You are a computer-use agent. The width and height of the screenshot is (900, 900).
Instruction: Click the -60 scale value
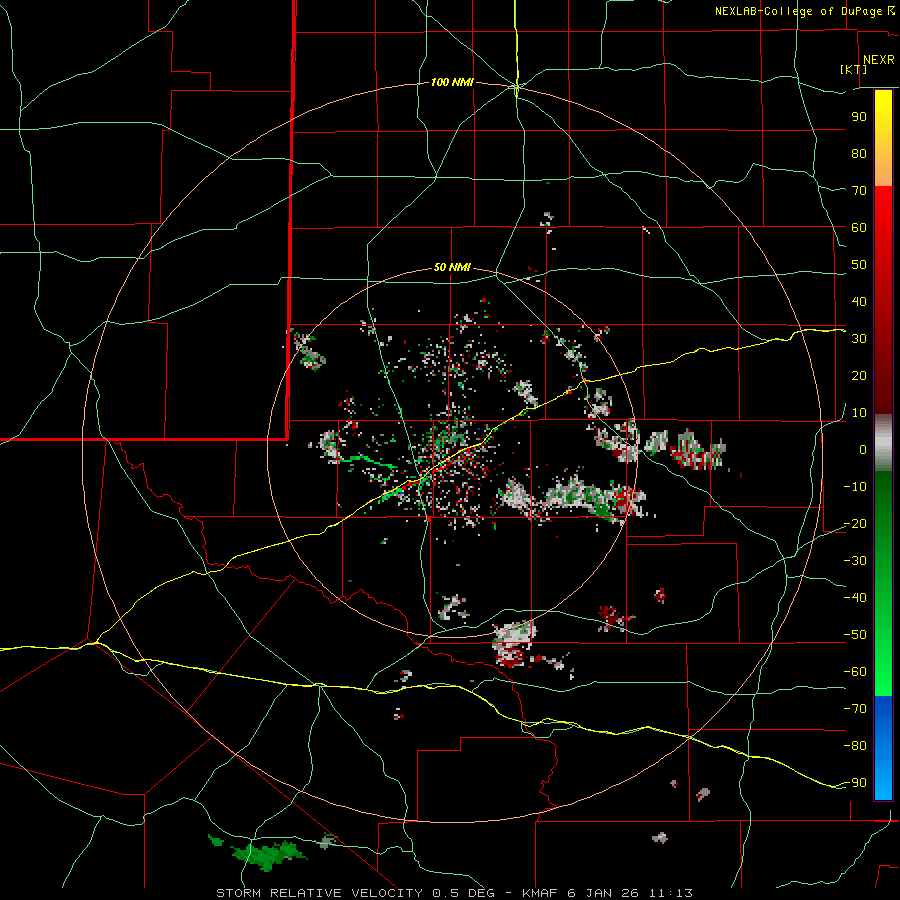pos(855,672)
